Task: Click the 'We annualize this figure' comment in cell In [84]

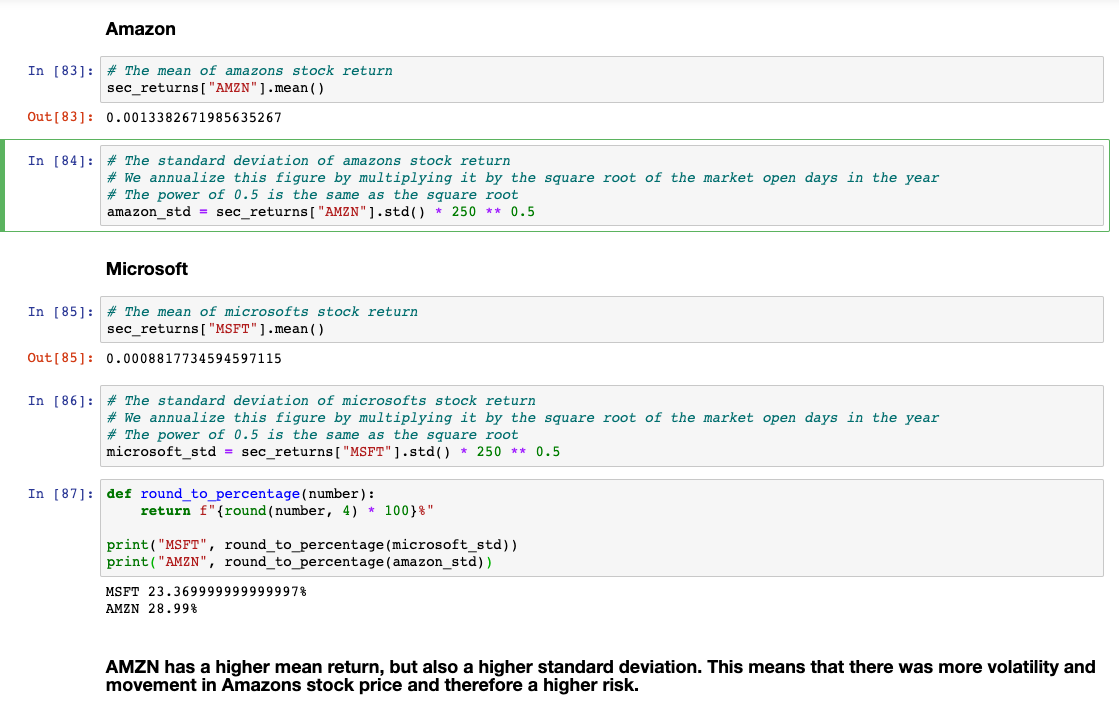Action: coord(523,178)
